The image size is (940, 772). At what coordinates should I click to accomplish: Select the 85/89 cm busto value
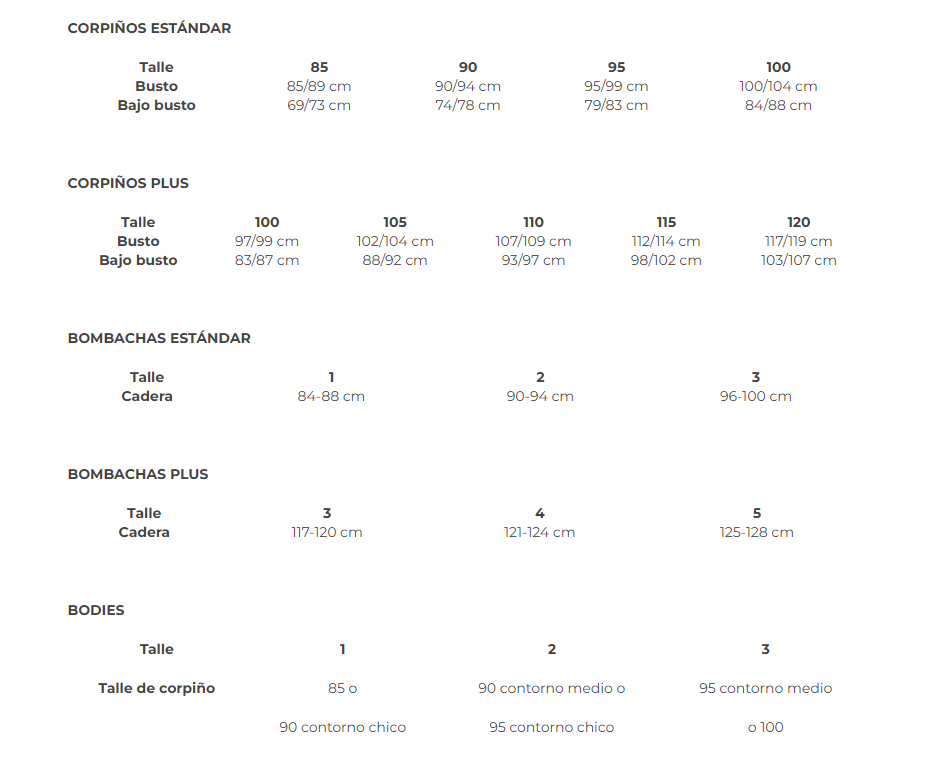(x=319, y=86)
